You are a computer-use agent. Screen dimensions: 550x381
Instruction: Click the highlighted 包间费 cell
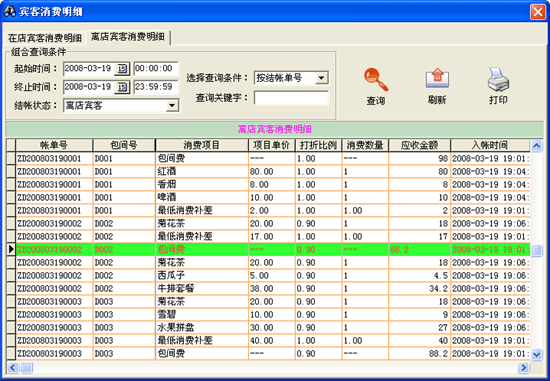tap(202, 249)
